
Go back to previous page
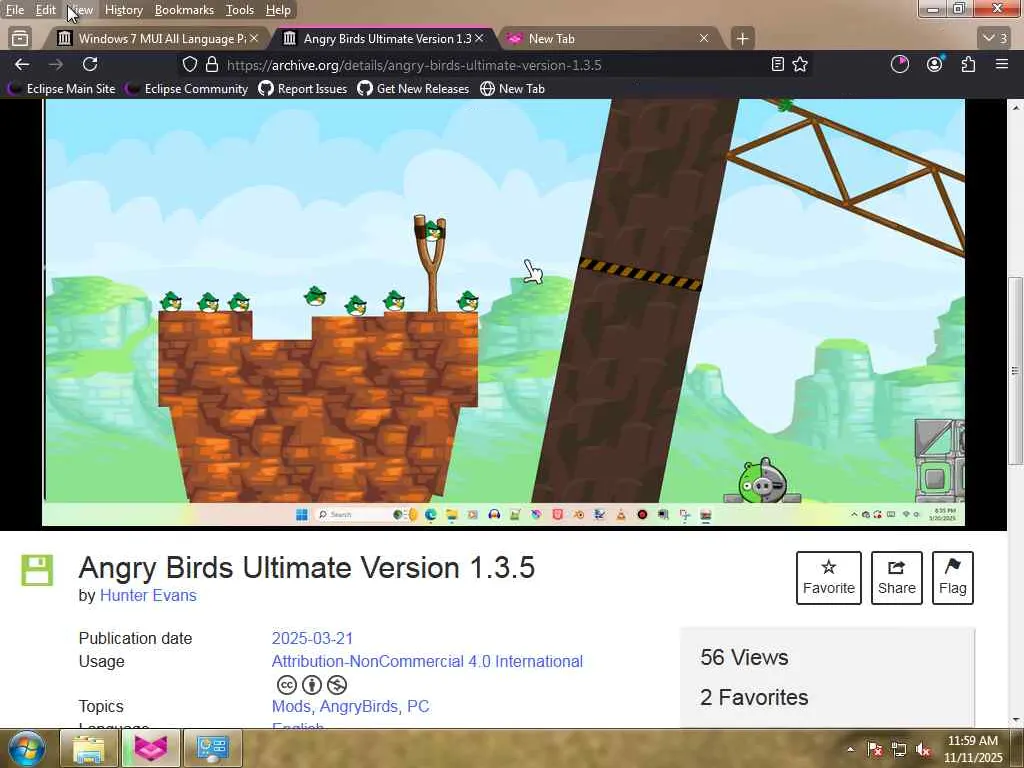(x=22, y=64)
